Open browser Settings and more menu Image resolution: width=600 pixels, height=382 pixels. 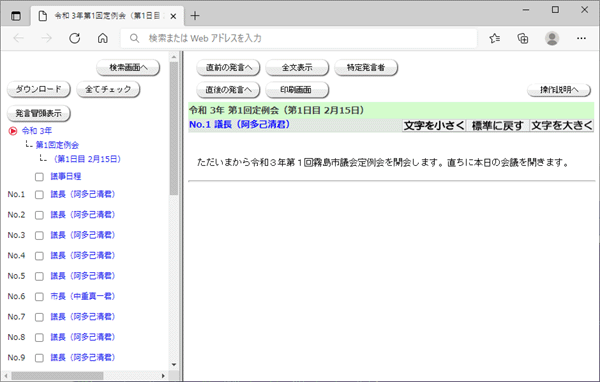point(581,38)
